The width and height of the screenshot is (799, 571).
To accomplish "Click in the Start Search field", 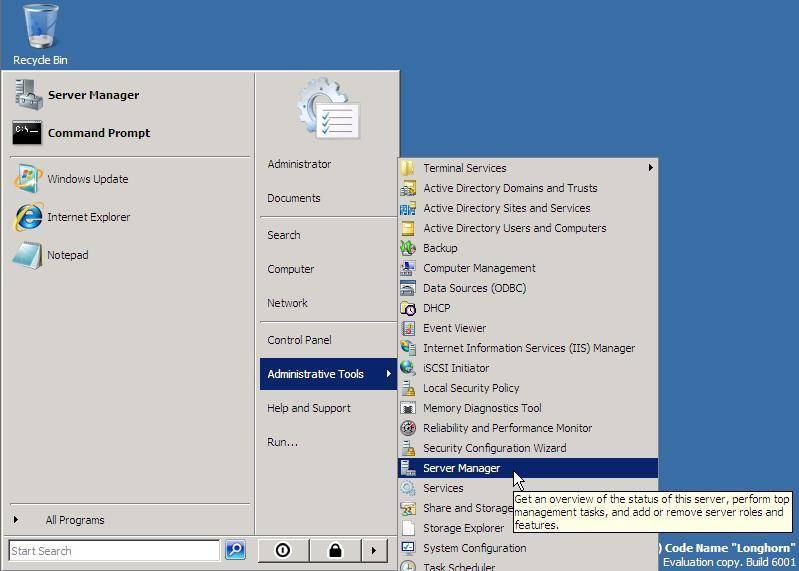I will click(114, 551).
